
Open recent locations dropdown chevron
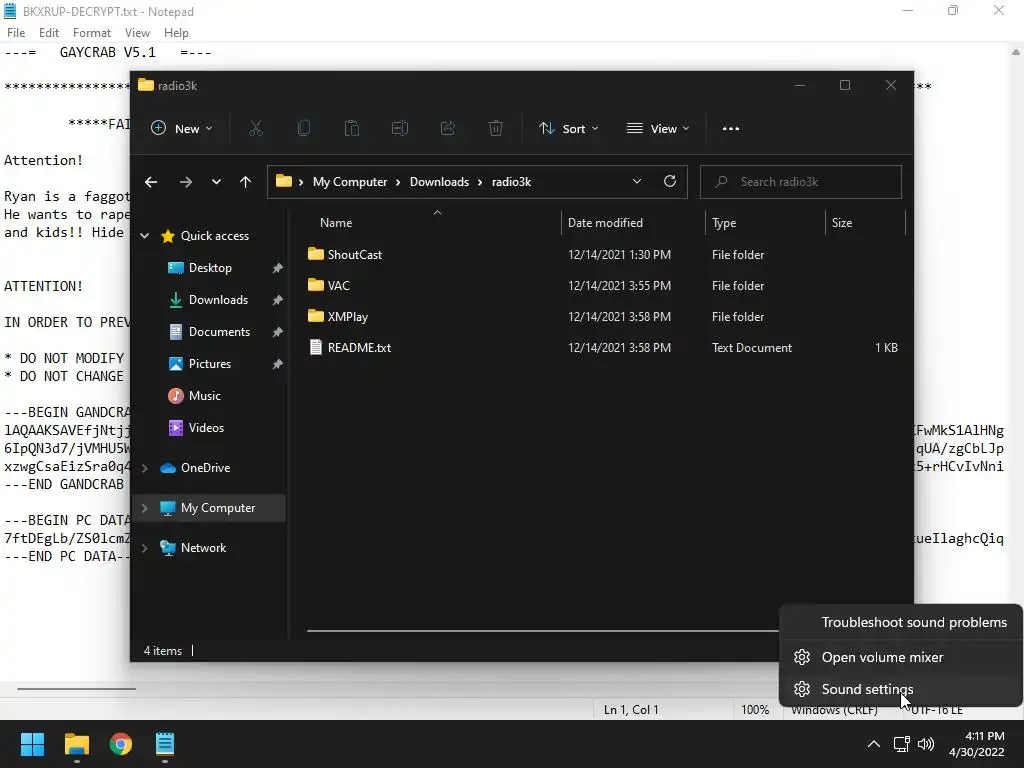point(216,182)
